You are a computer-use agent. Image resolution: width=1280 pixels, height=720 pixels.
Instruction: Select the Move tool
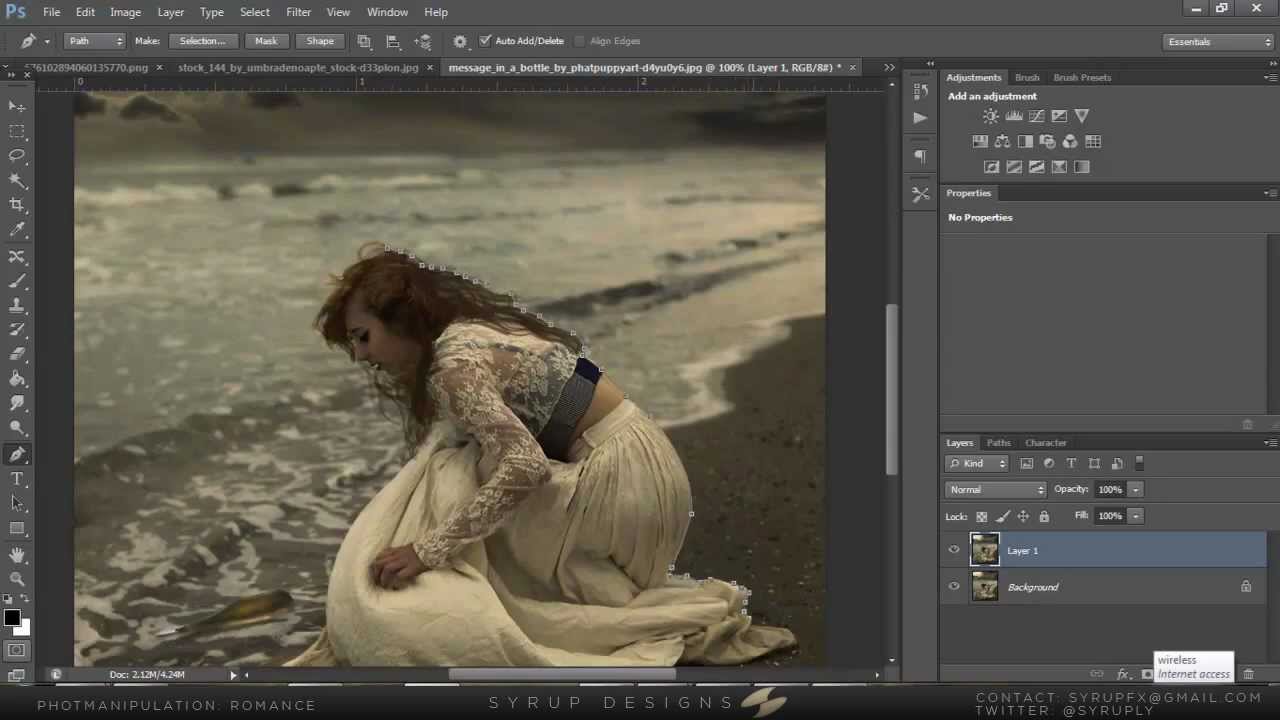[17, 106]
